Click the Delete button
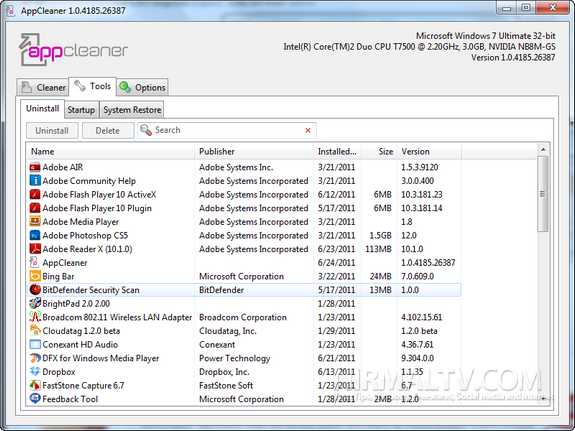This screenshot has height=431, width=575. (108, 131)
